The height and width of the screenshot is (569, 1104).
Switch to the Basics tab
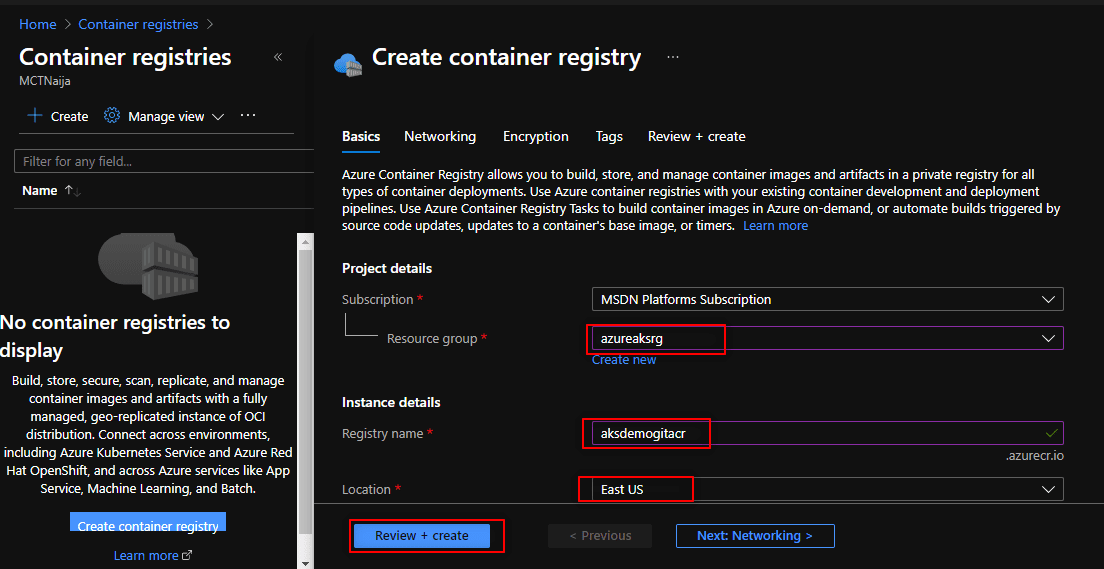[361, 137]
